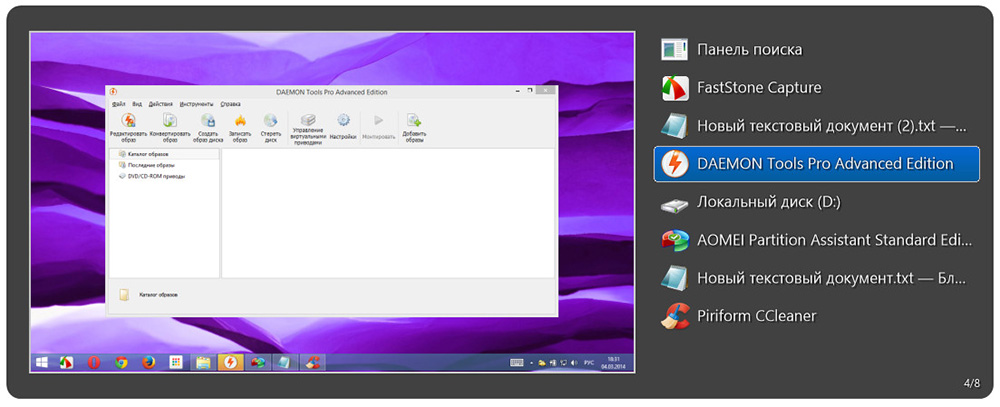The image size is (1000, 407).
Task: Open the Действия menu
Action: [161, 103]
